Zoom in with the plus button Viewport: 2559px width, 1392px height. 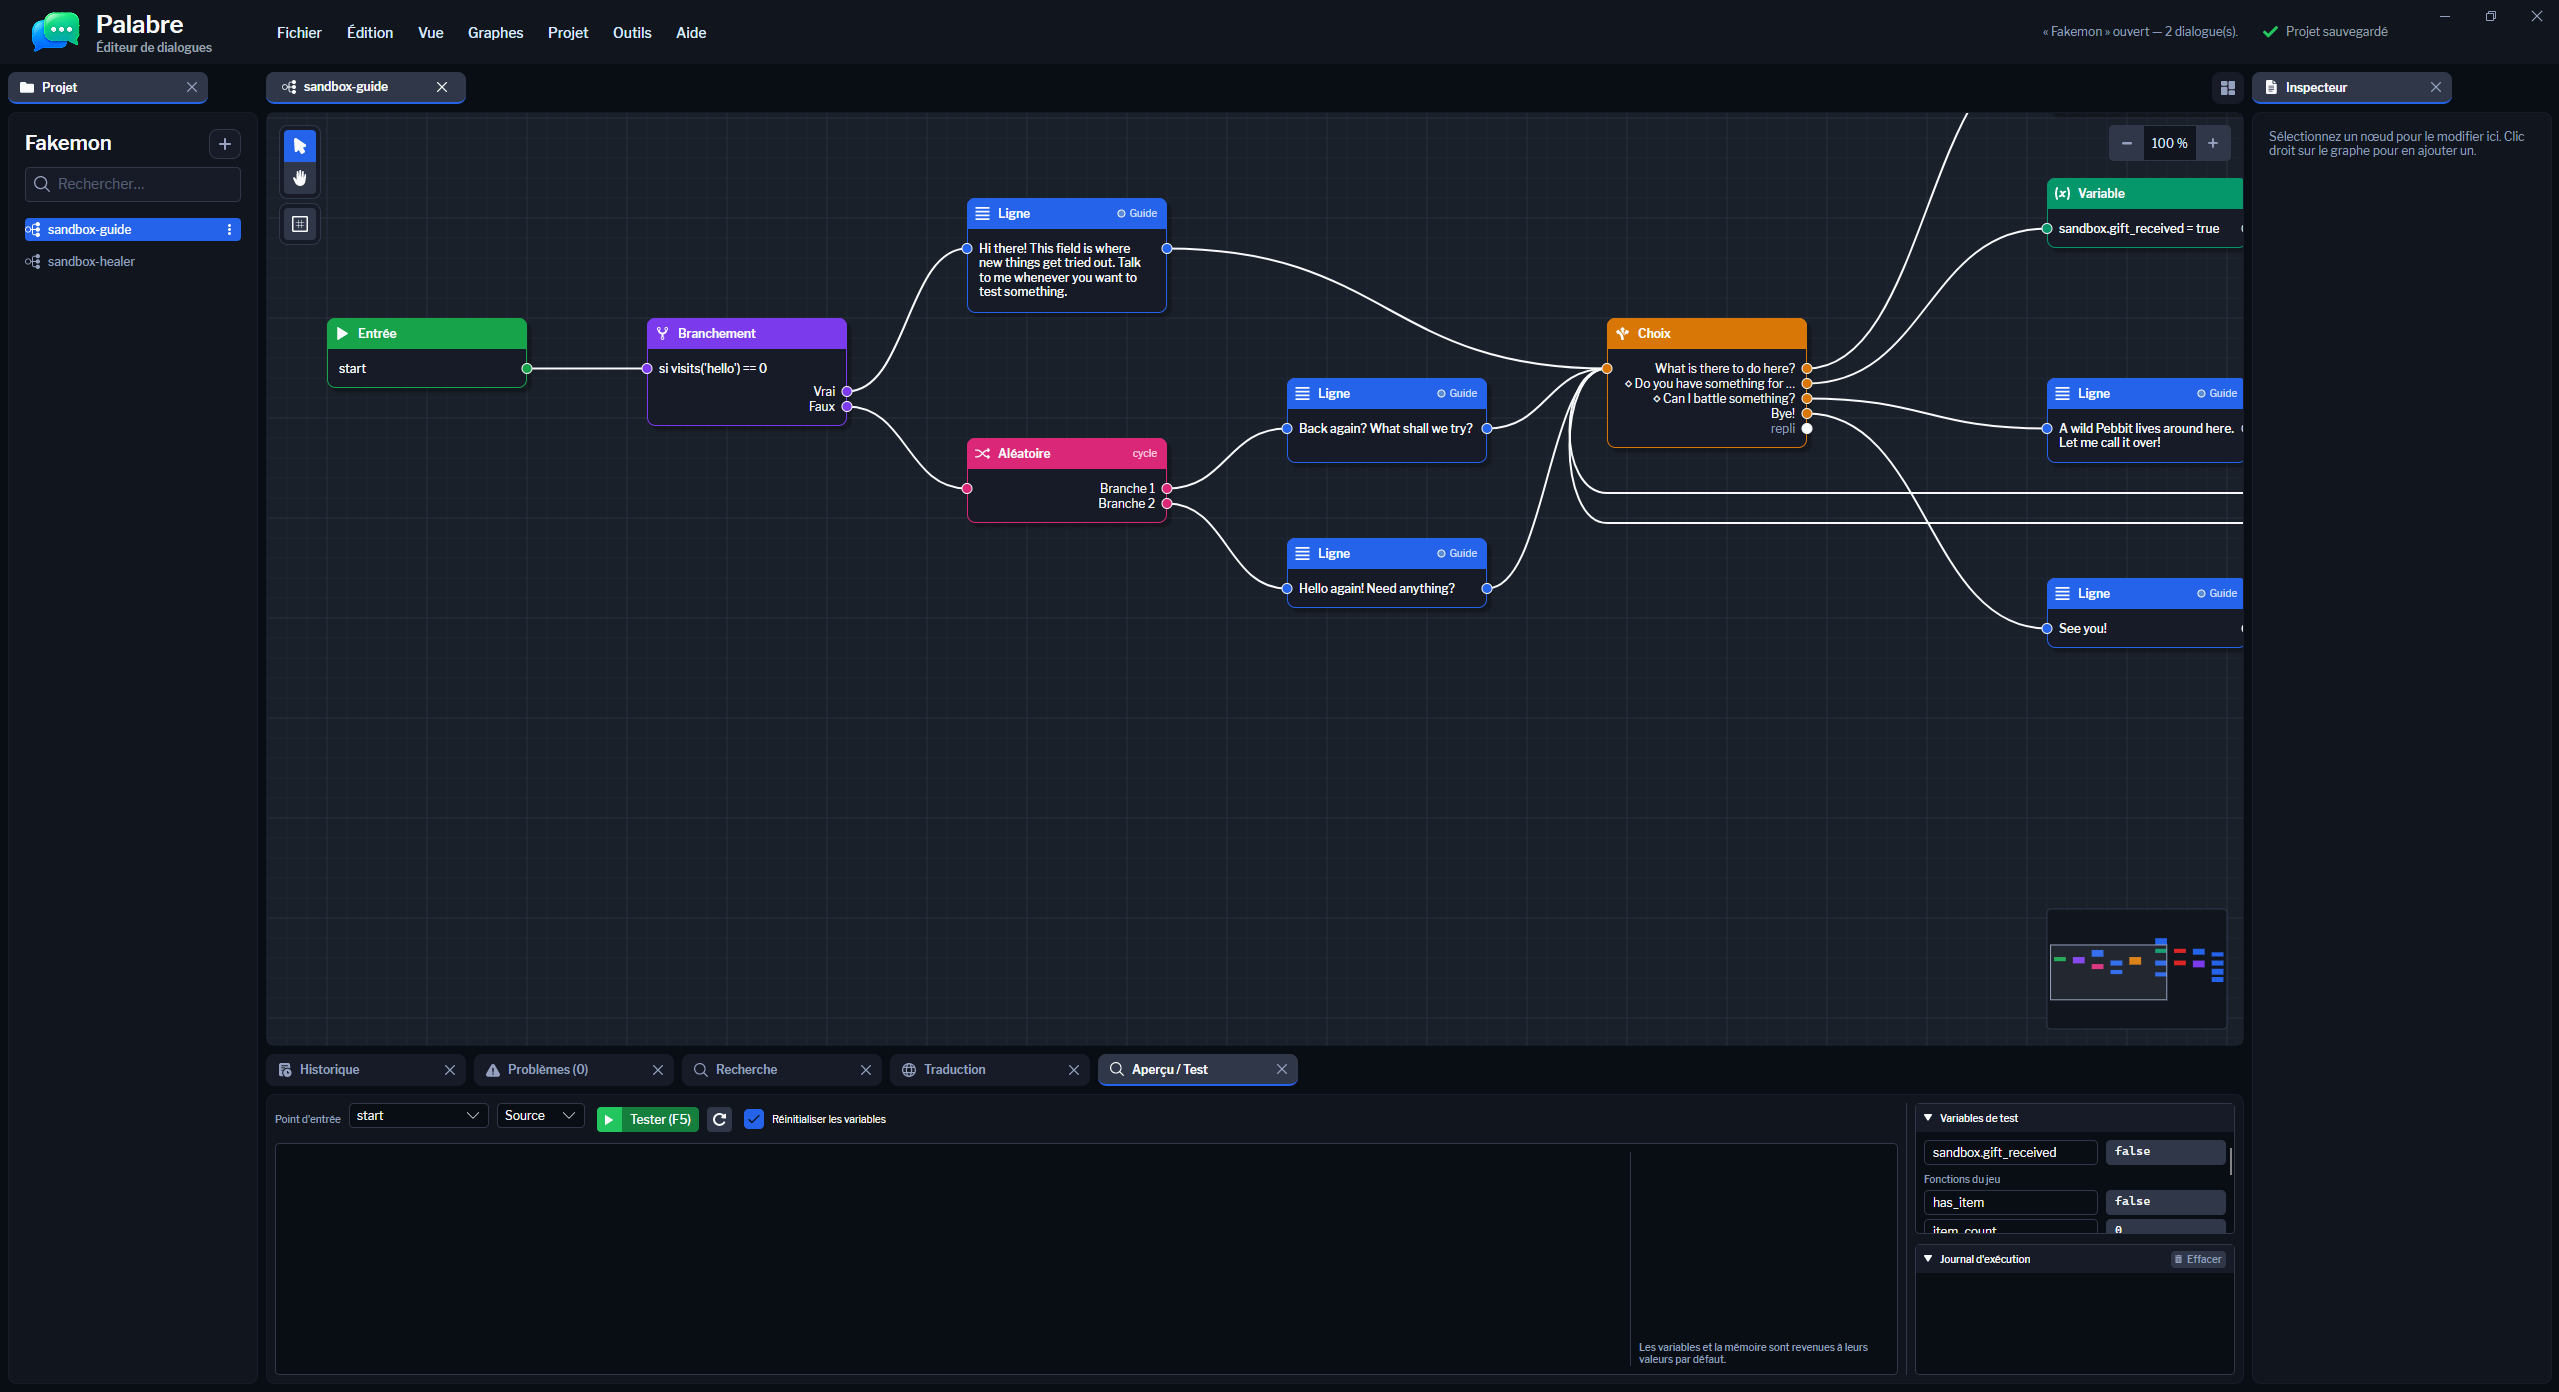tap(2213, 143)
